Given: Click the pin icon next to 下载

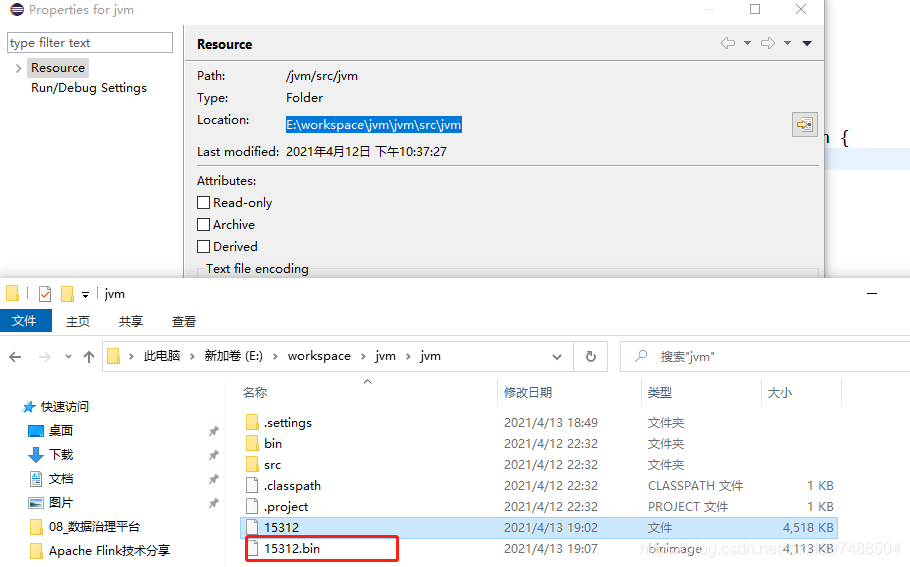Looking at the screenshot, I should pyautogui.click(x=214, y=455).
